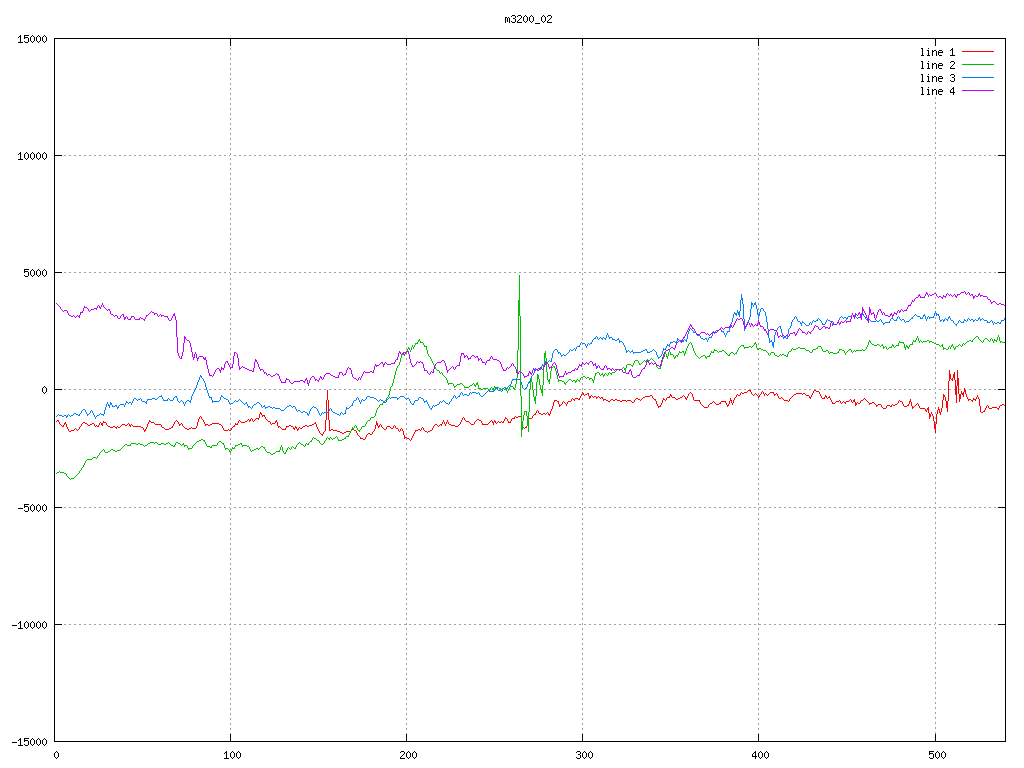Click the -15000 label at the y-axis bottom

28,741
